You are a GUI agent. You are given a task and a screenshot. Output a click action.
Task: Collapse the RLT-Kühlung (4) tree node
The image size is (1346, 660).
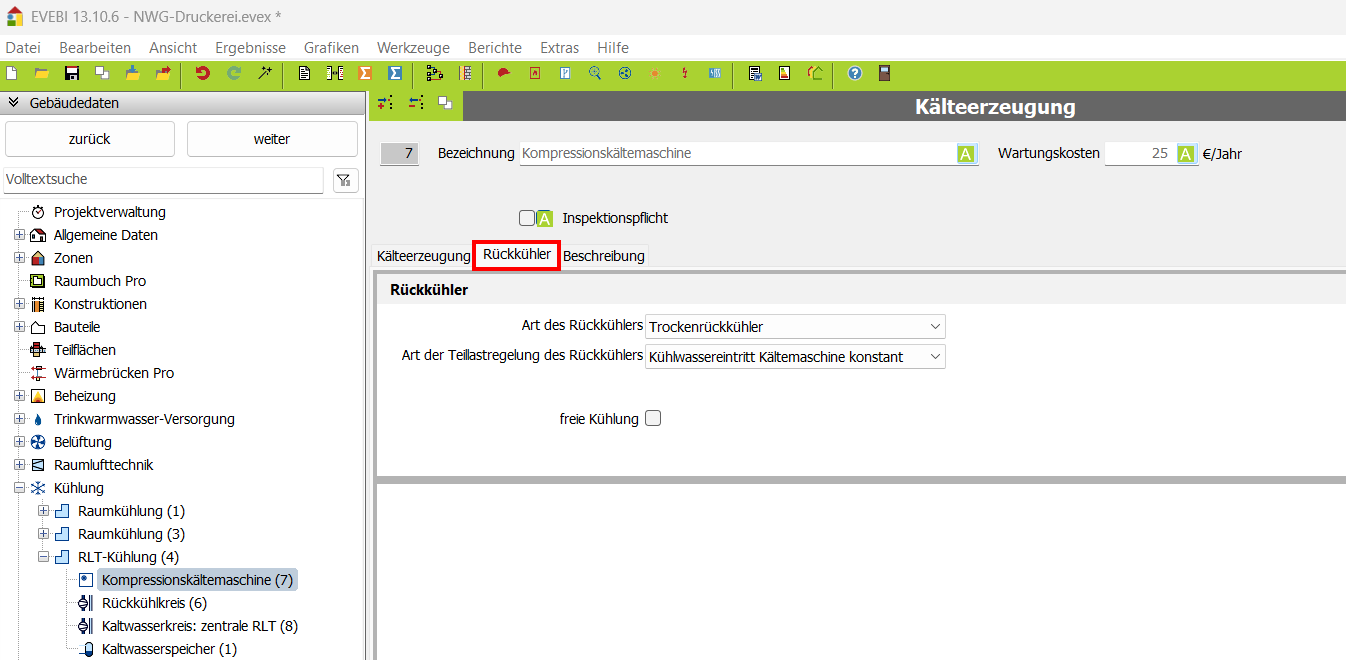tap(44, 557)
